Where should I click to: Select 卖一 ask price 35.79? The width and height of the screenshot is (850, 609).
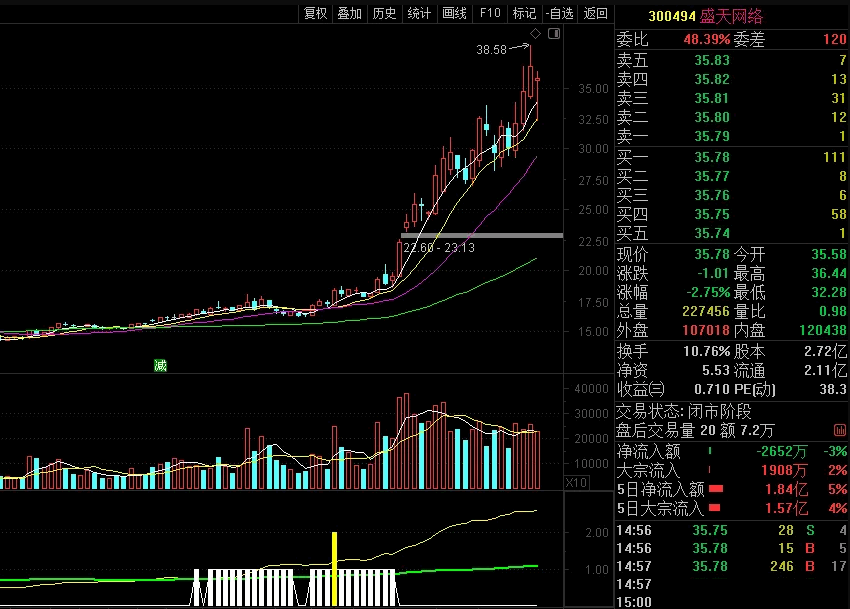click(712, 136)
